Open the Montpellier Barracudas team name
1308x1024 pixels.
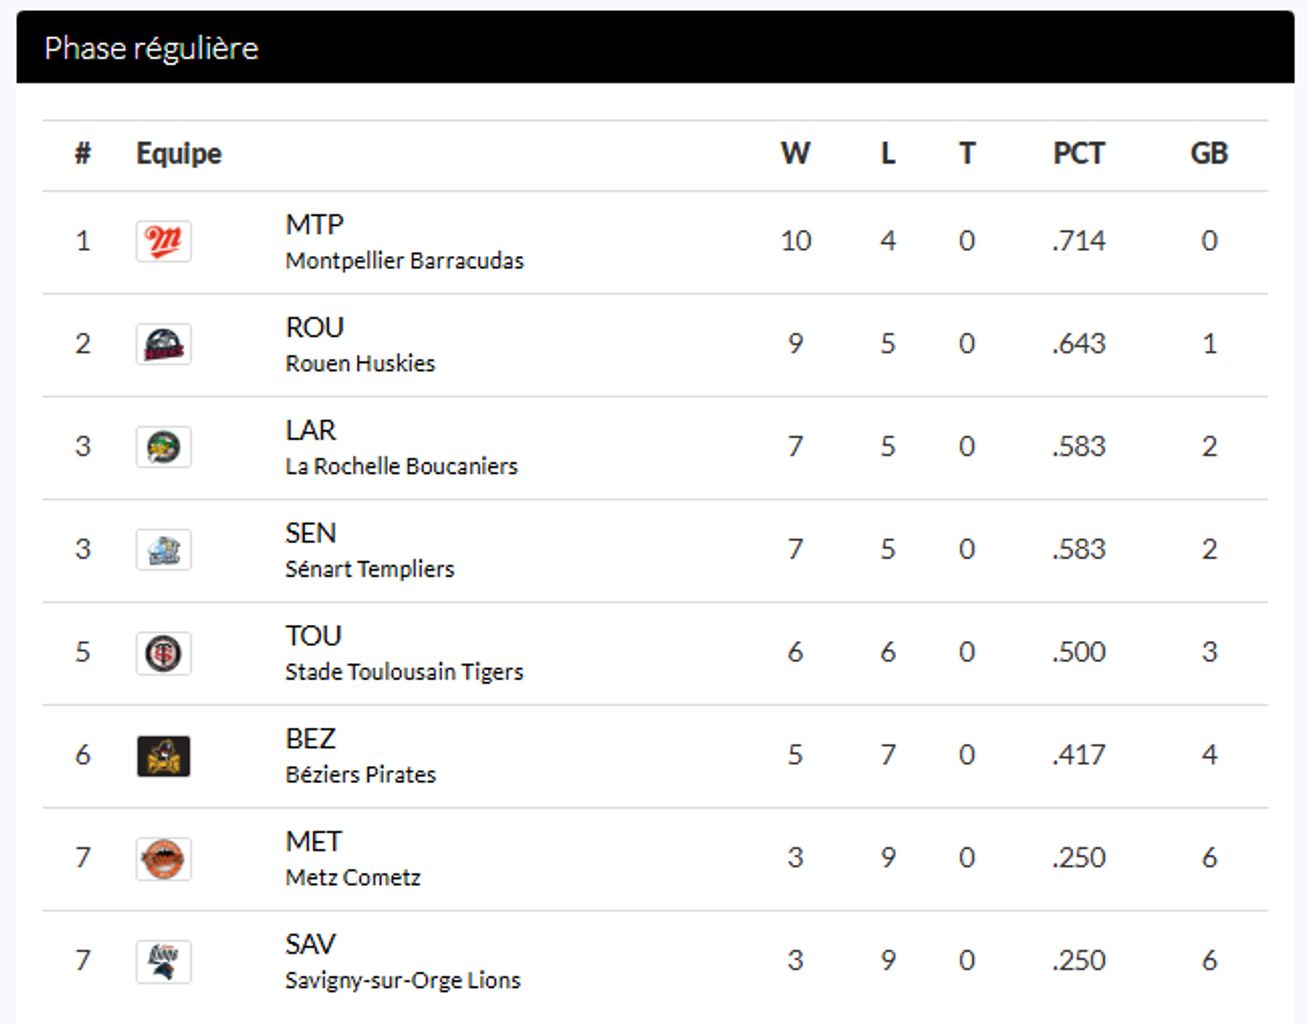pyautogui.click(x=404, y=261)
